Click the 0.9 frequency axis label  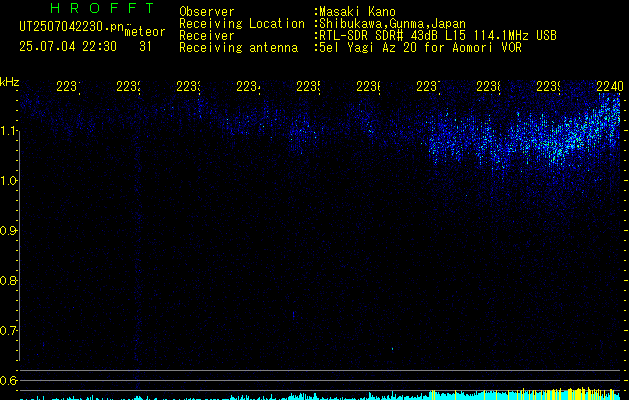(x=8, y=231)
